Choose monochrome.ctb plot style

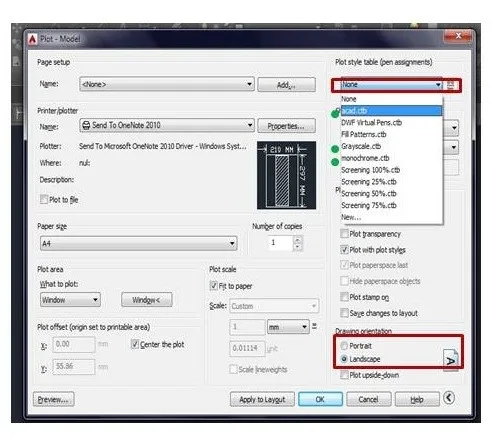[365, 158]
